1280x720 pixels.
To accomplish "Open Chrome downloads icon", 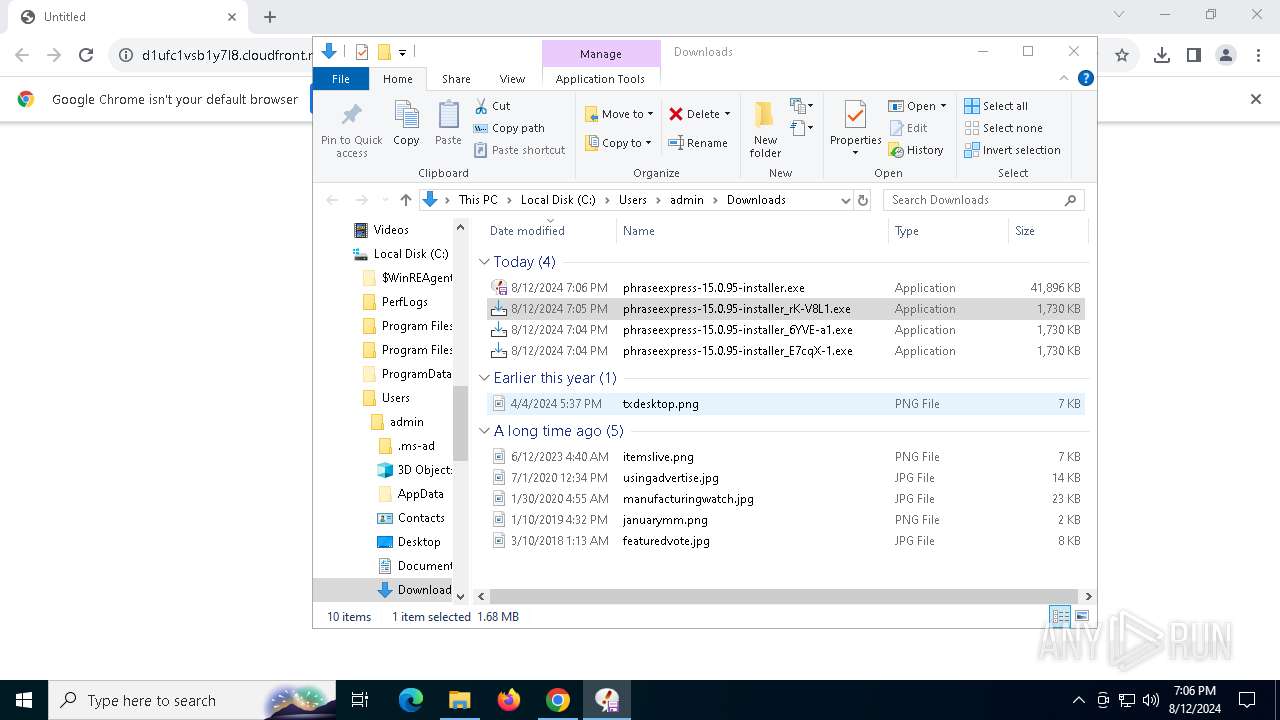I will pyautogui.click(x=1161, y=56).
